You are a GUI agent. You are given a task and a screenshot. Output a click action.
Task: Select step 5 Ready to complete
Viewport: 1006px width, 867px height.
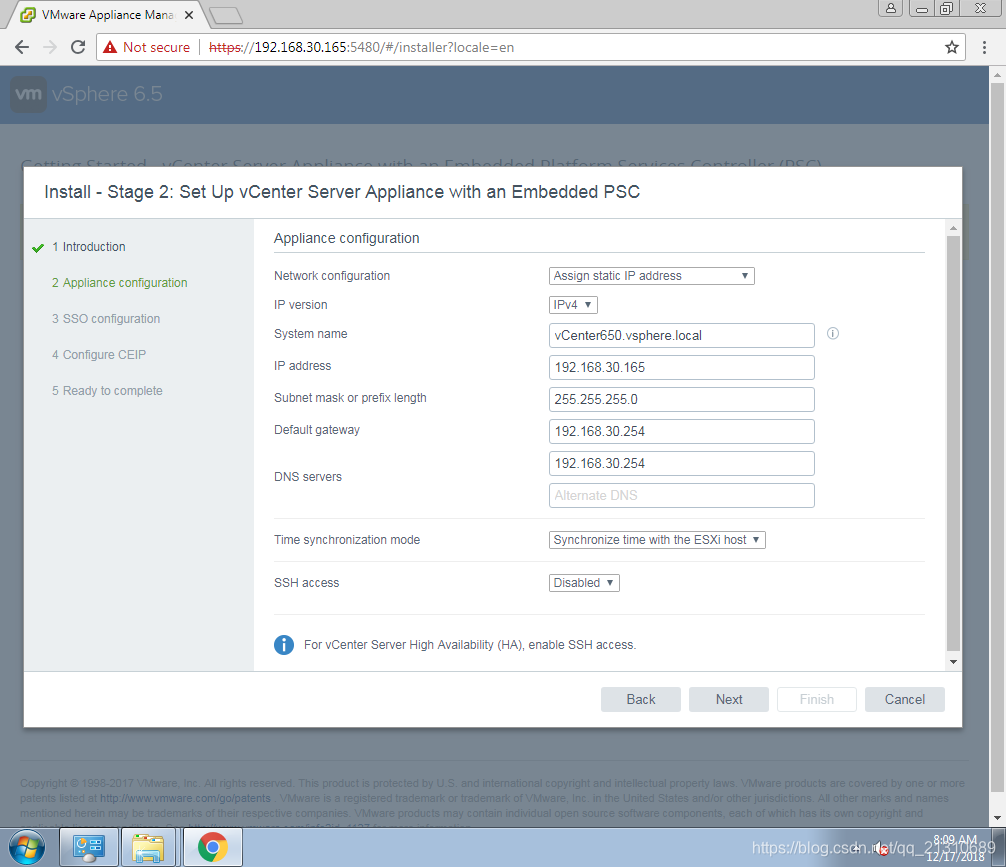click(x=107, y=391)
